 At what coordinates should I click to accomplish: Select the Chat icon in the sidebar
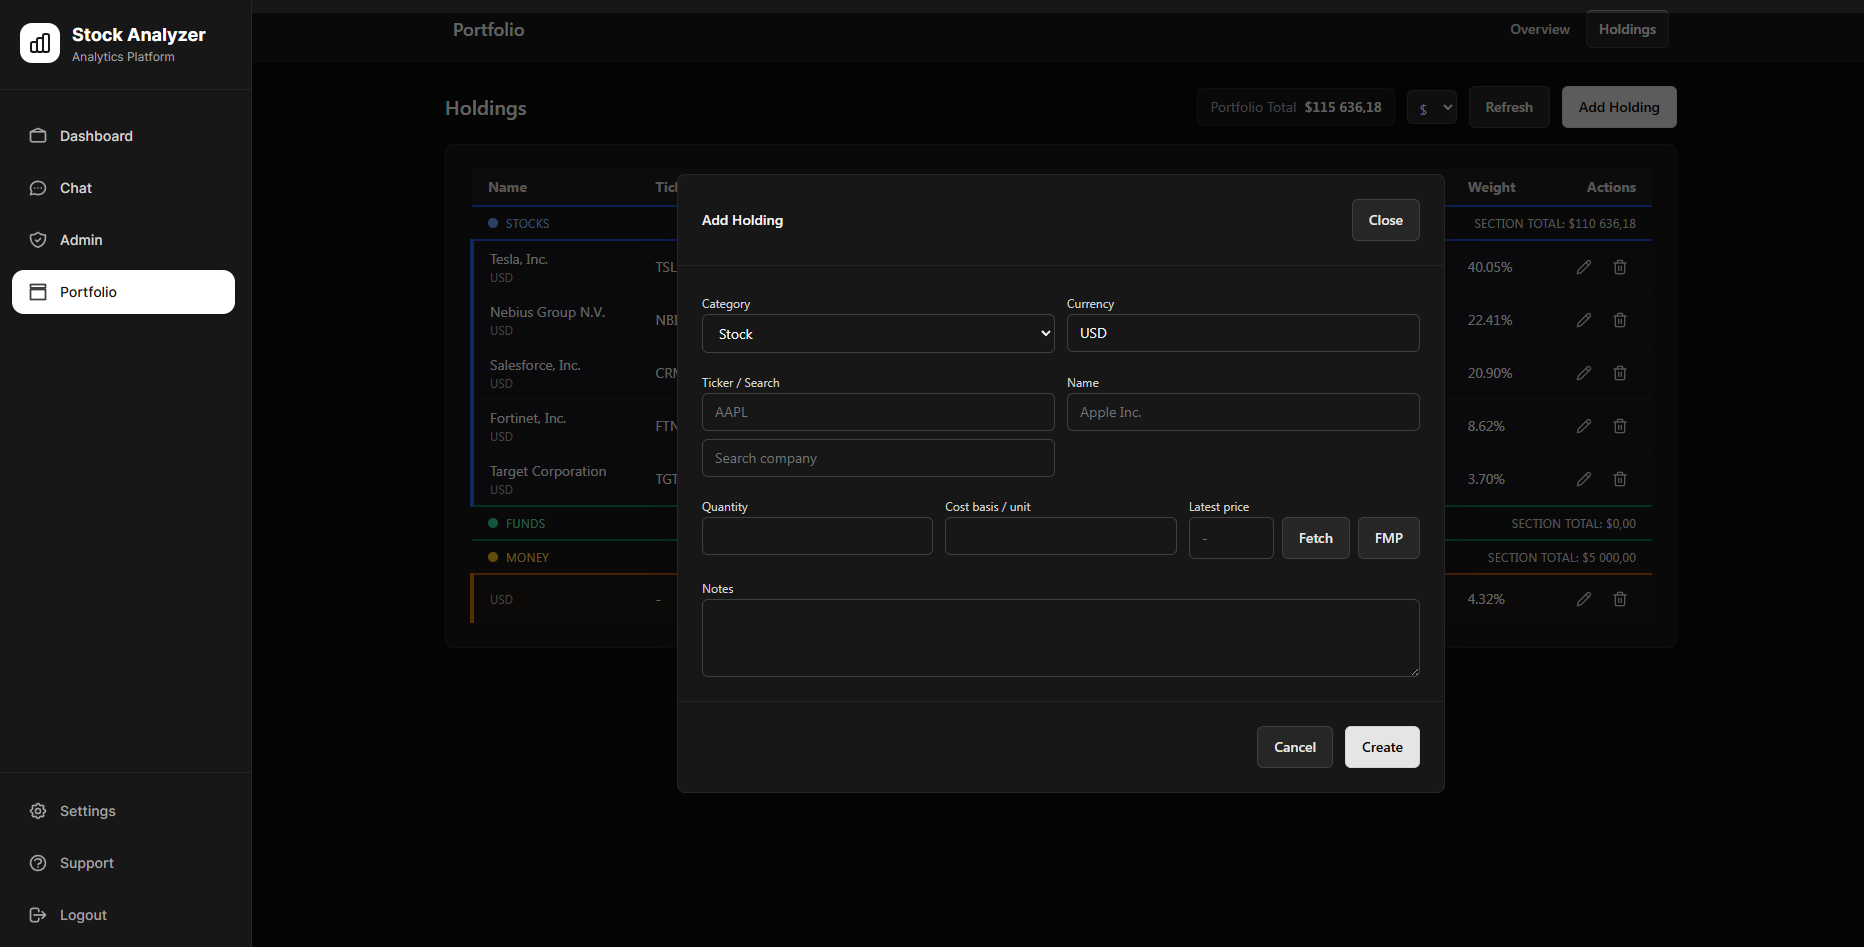tap(37, 187)
